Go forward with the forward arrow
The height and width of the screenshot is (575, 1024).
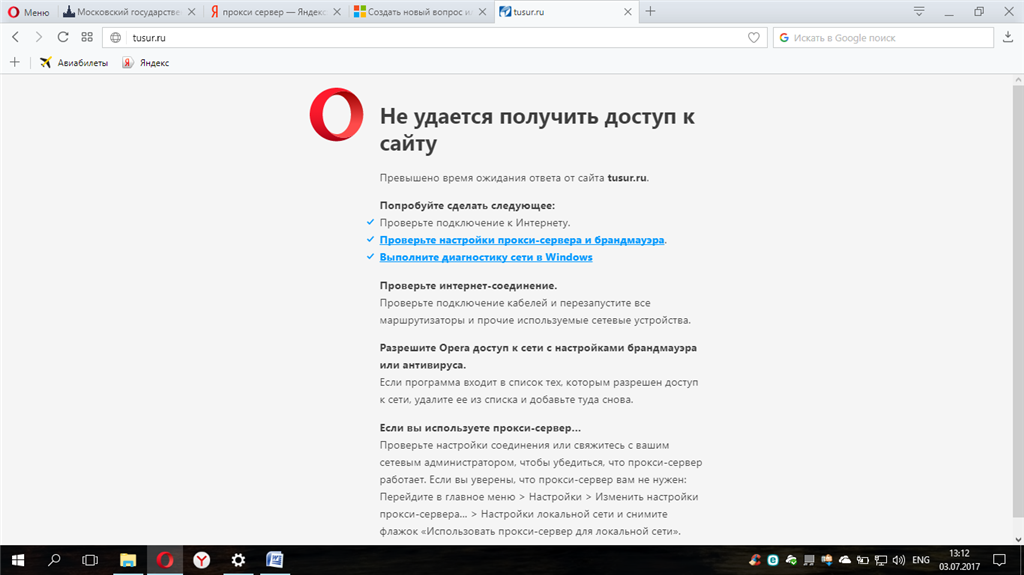(39, 37)
